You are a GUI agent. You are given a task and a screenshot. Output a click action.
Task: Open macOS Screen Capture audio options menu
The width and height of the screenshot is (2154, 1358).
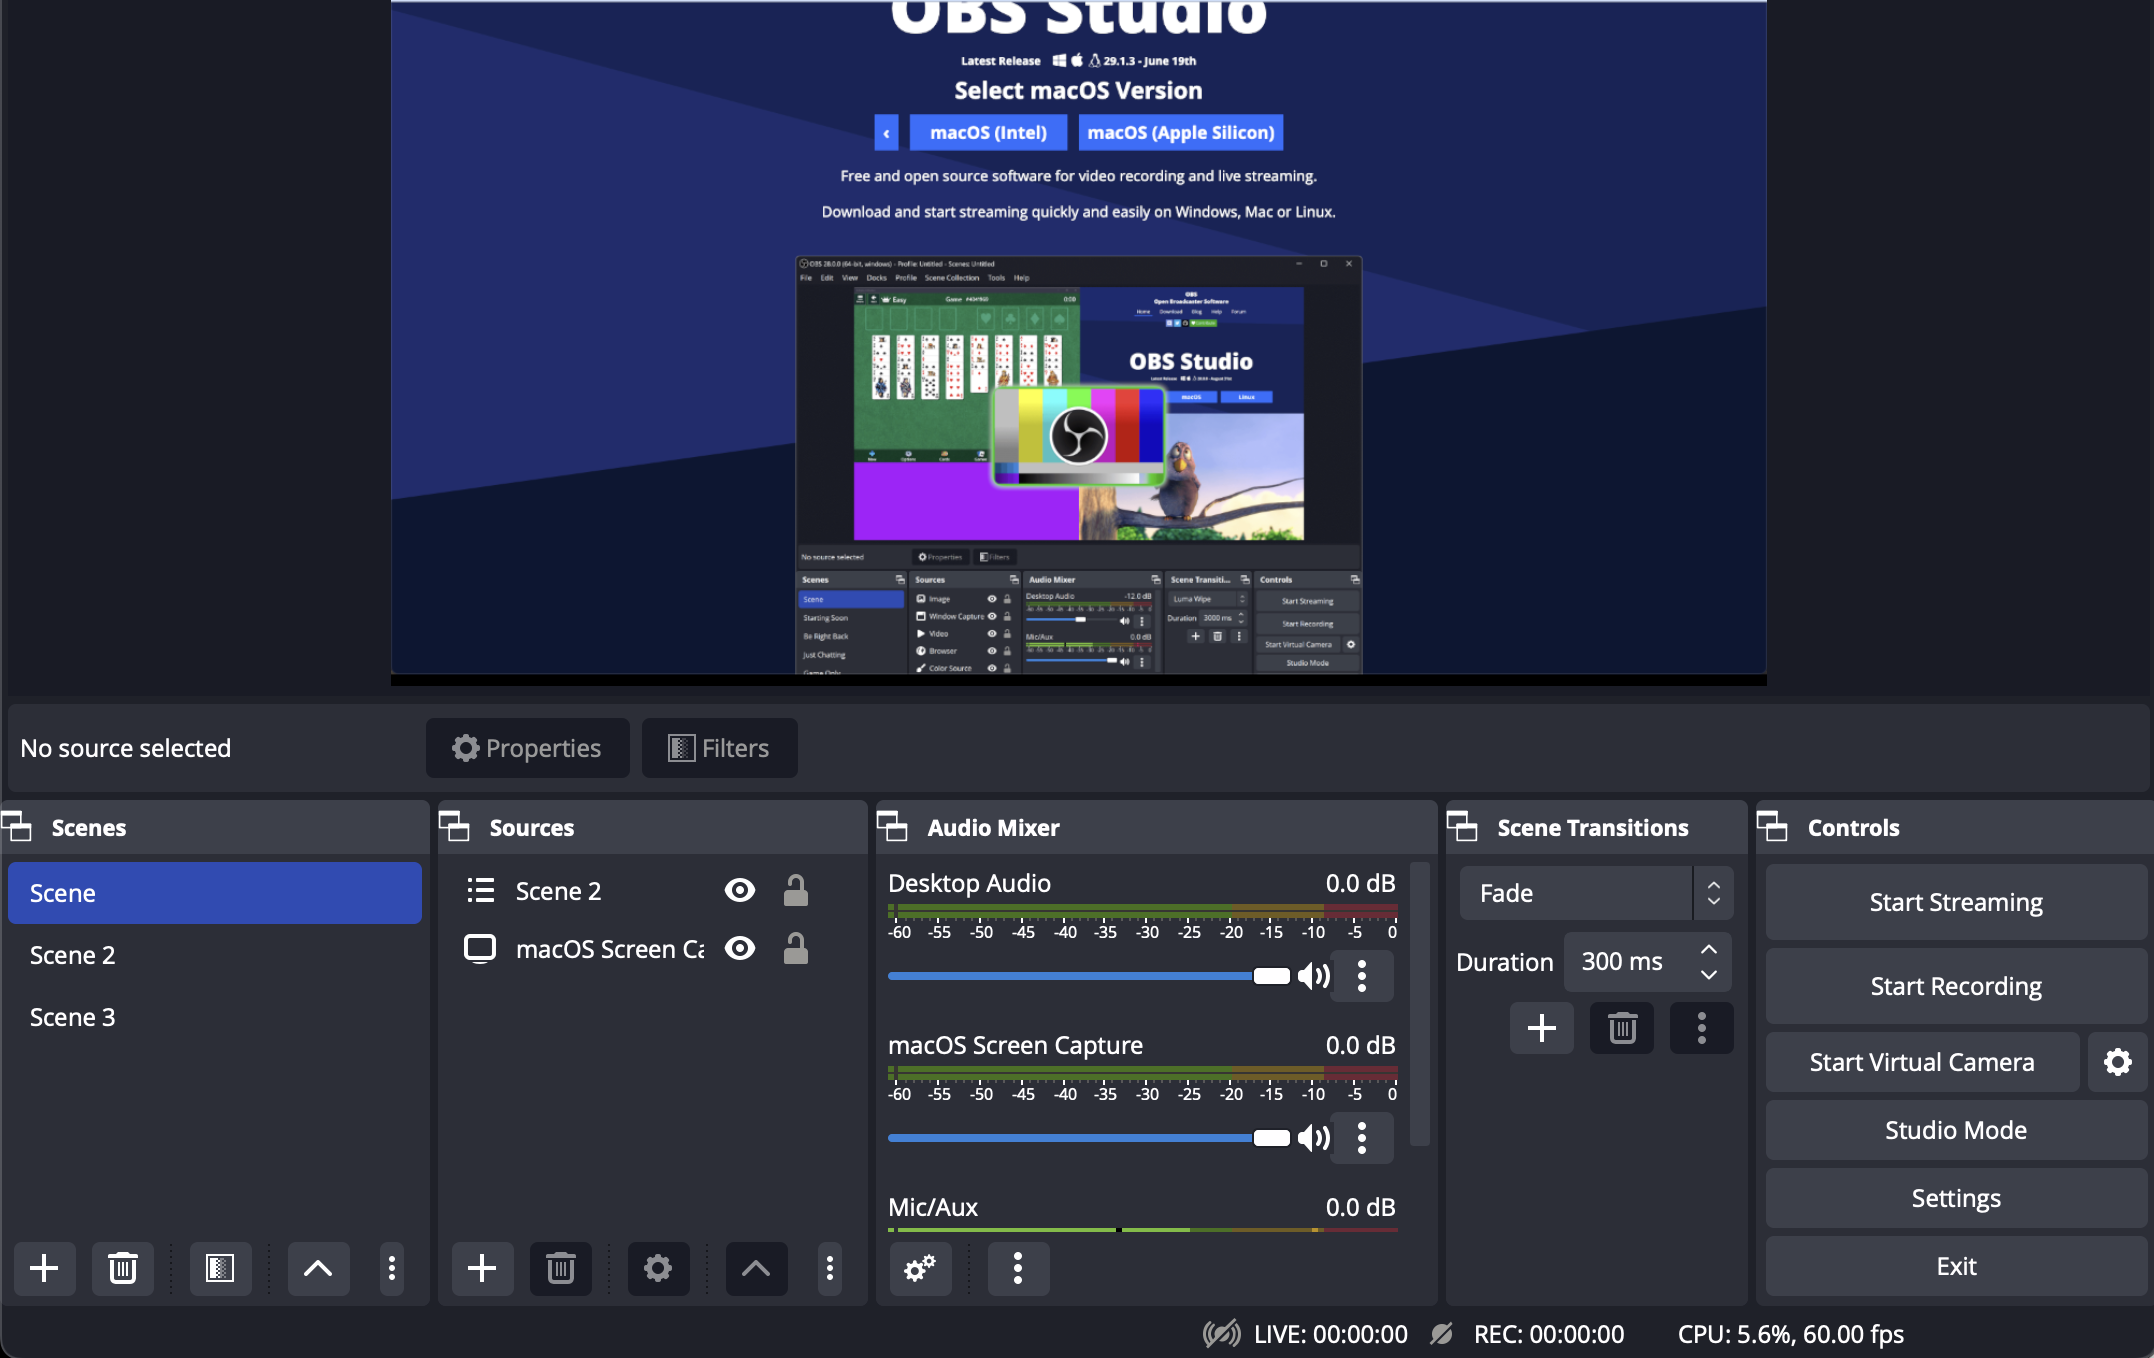pos(1362,1138)
